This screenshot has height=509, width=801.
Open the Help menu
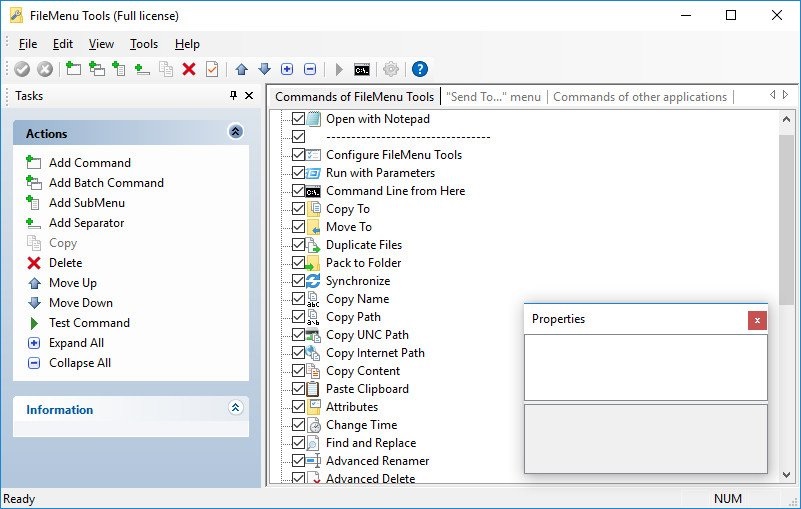click(x=187, y=44)
